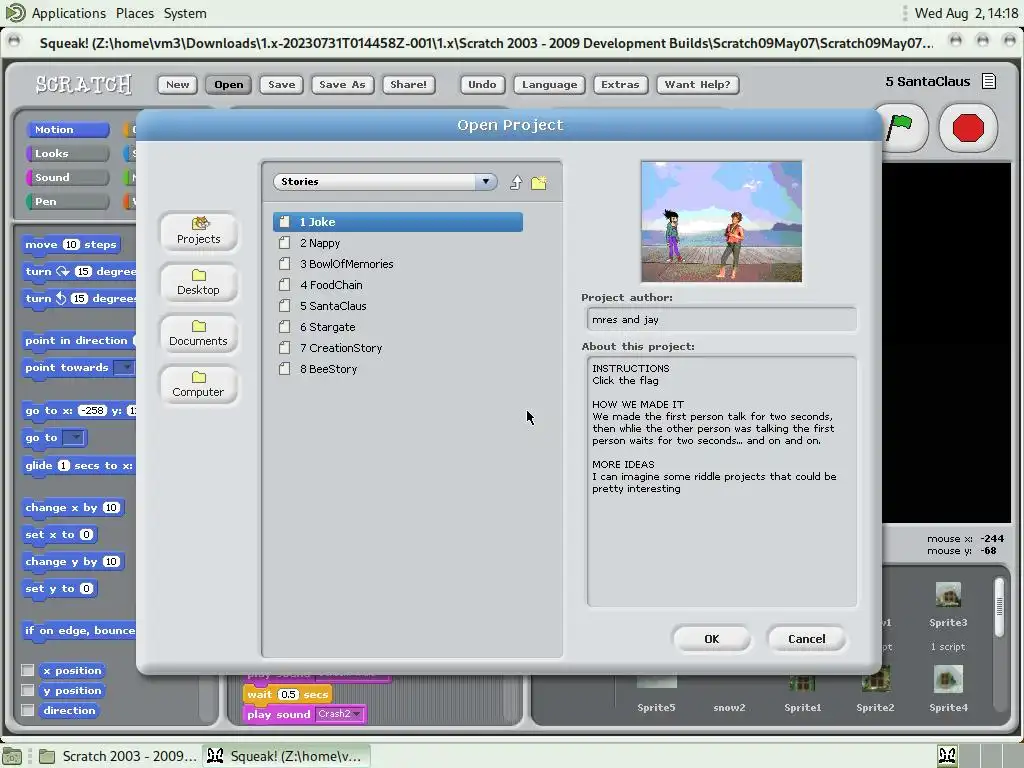Open Applications menu in top panel
This screenshot has width=1024, height=768.
click(x=69, y=13)
